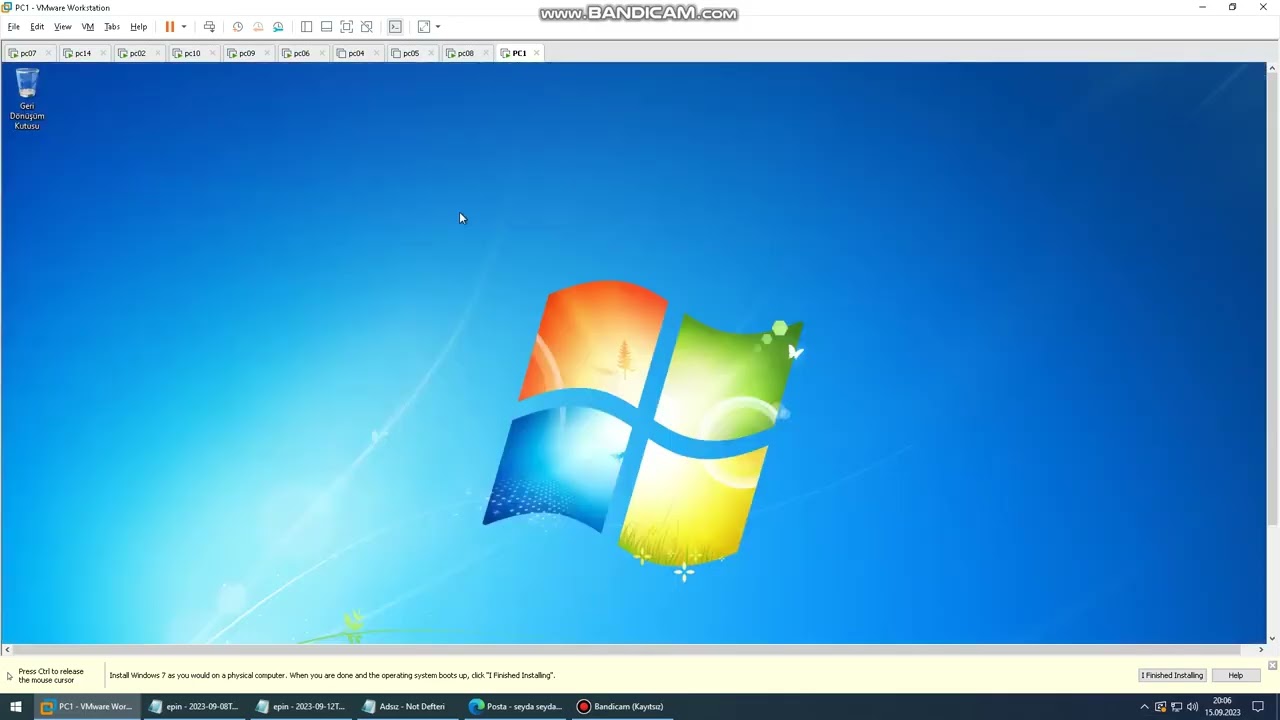
Task: Click the stretch guest display icon
Action: tap(424, 27)
